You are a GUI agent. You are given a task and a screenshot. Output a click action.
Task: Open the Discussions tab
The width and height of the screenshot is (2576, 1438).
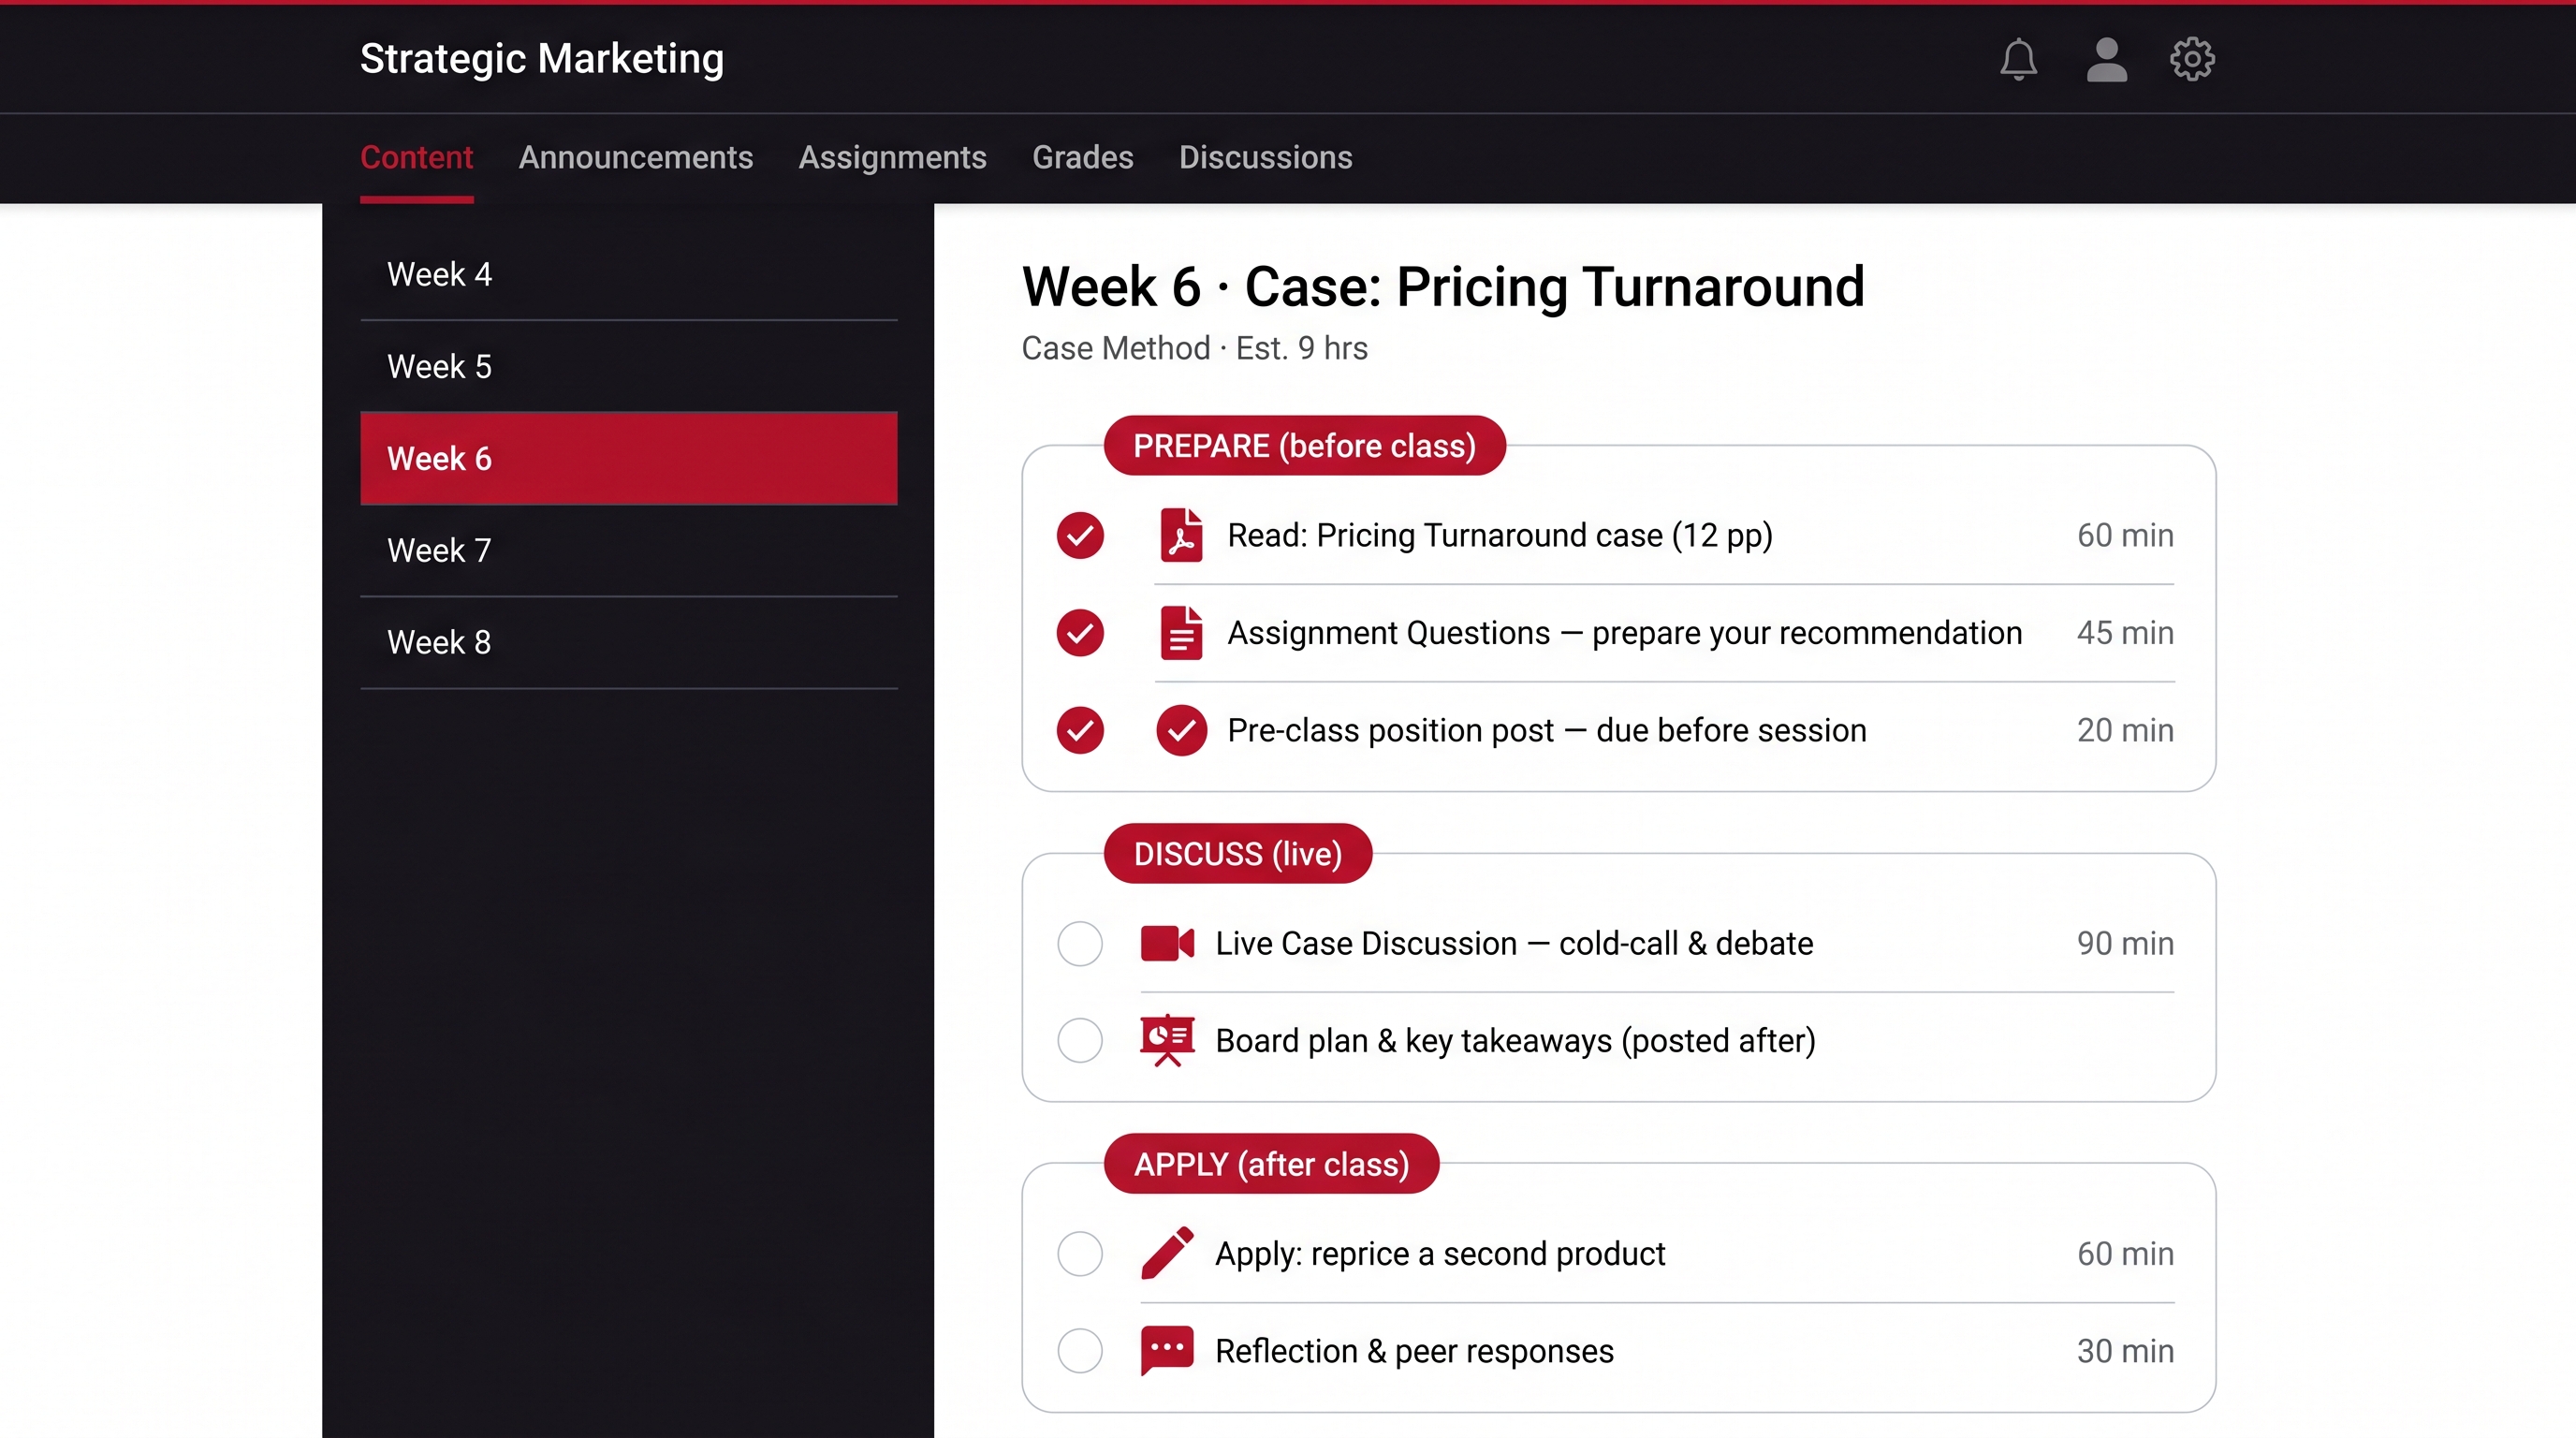coord(1265,157)
